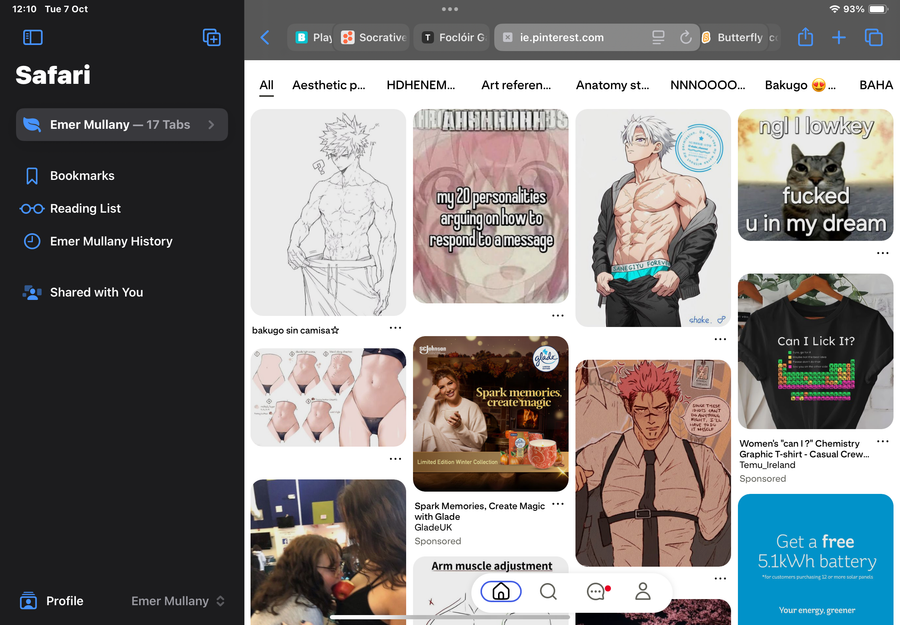Image resolution: width=900 pixels, height=625 pixels.
Task: Toggle the Safari sidebar icon
Action: coord(33,38)
